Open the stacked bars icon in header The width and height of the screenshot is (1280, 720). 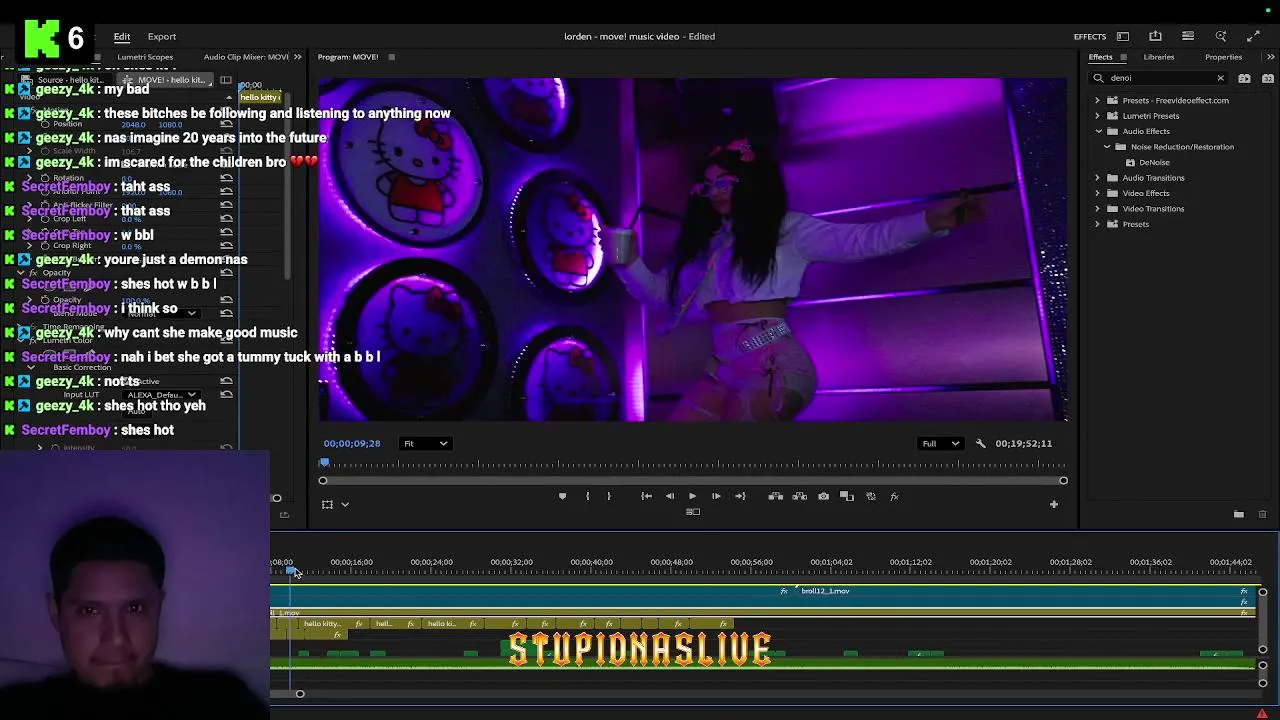click(1188, 36)
